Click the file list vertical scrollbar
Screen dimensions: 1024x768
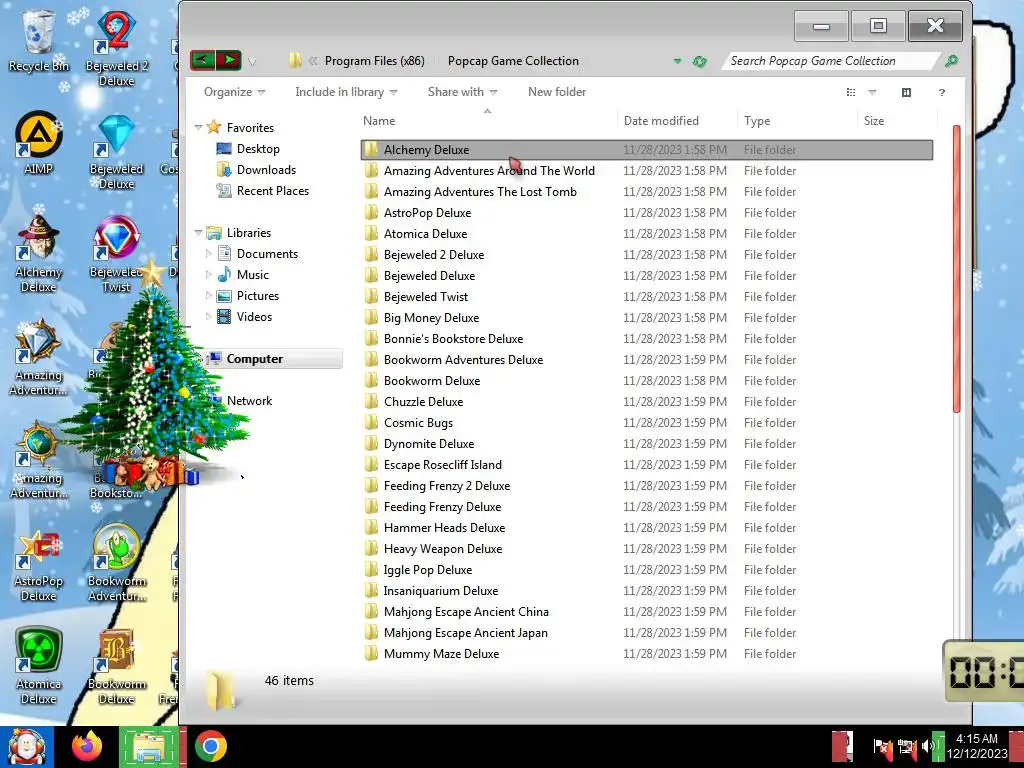(957, 268)
